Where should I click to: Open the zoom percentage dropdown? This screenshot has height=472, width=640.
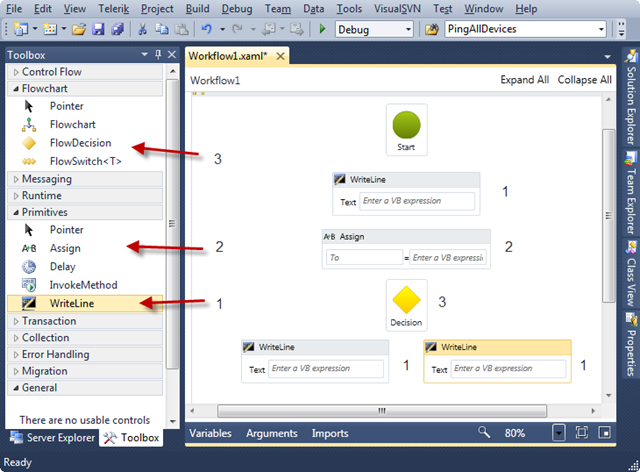click(558, 432)
